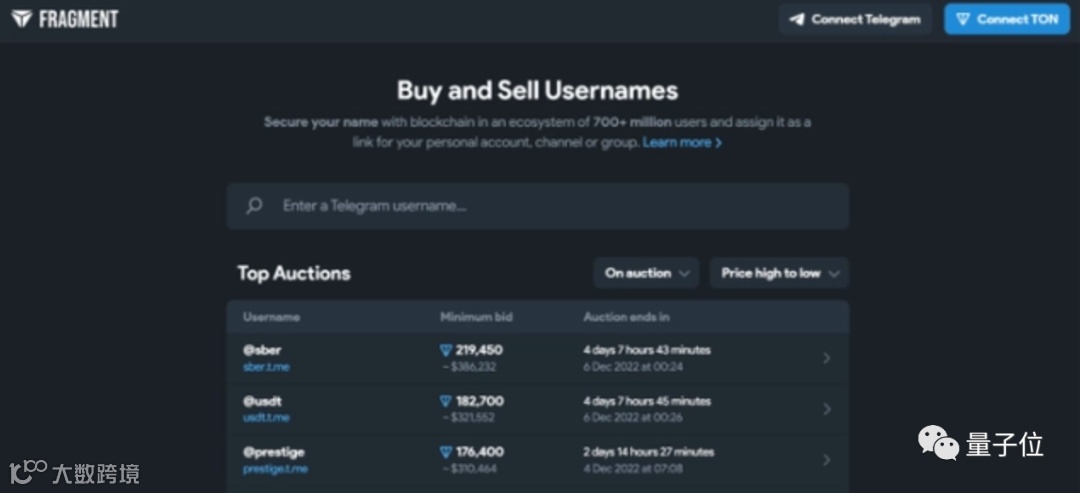Click the 182,700 minimum bid value

(x=479, y=401)
